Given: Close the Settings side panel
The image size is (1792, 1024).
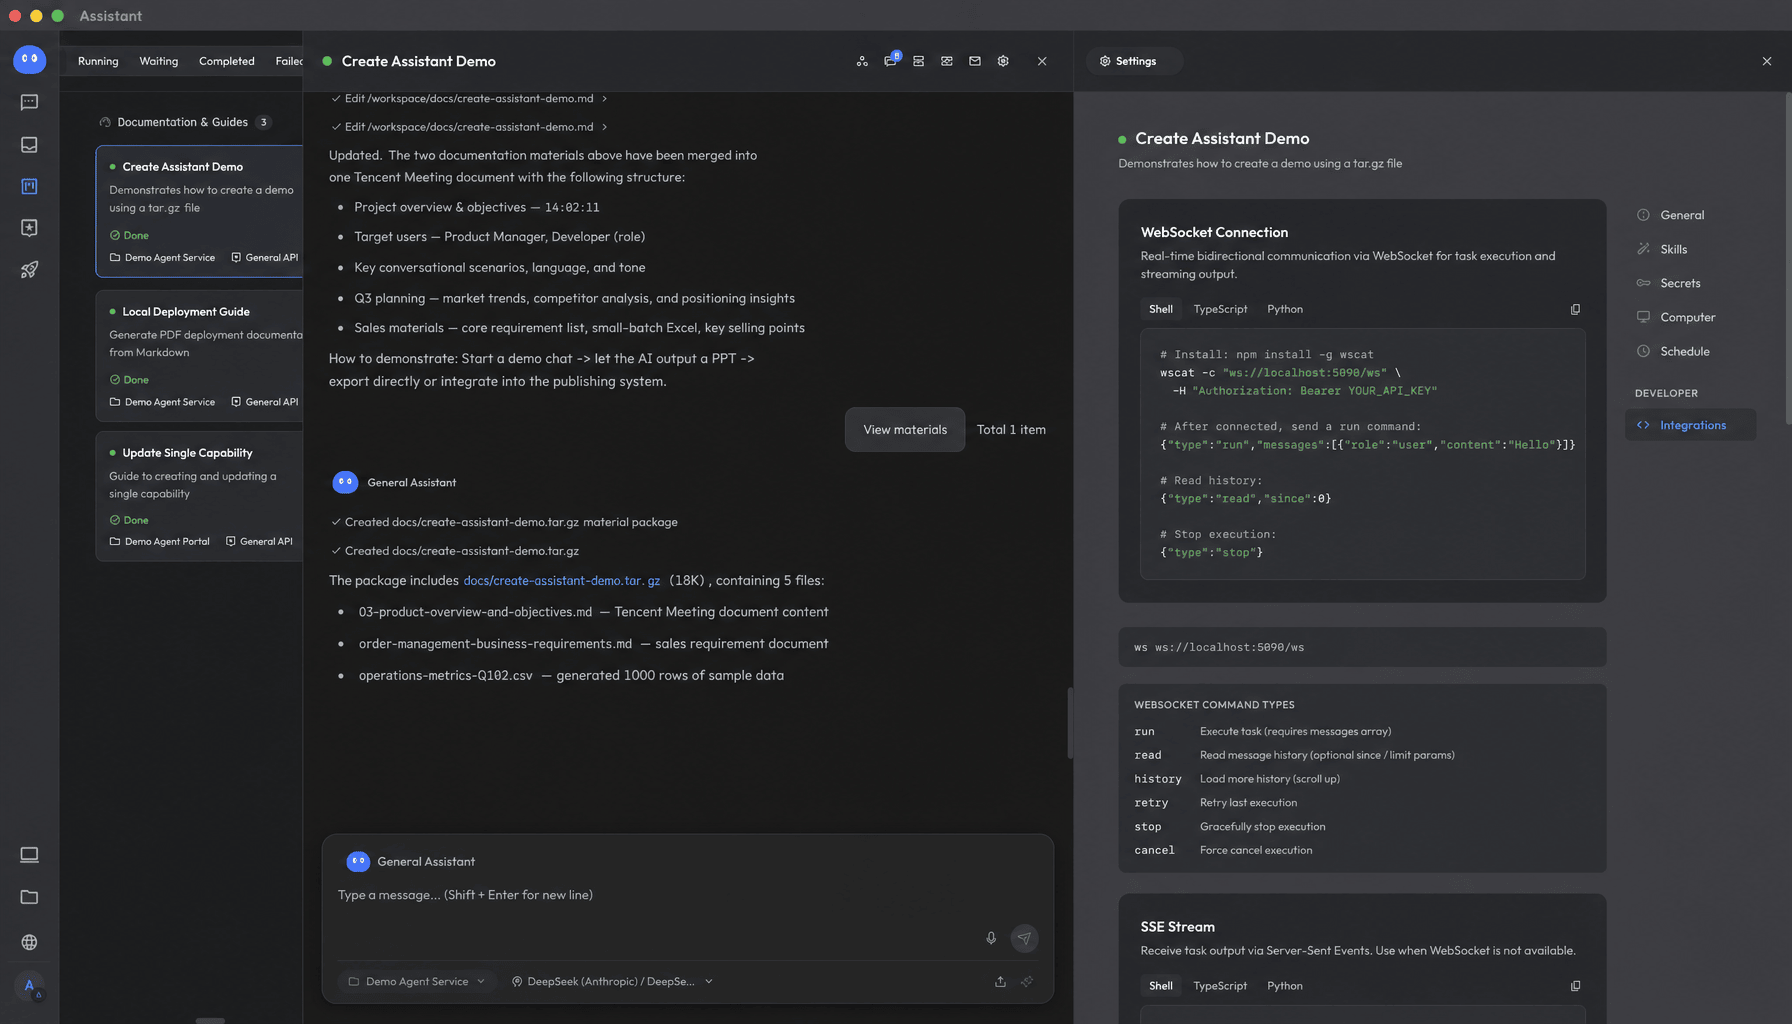Looking at the screenshot, I should click(x=1767, y=61).
